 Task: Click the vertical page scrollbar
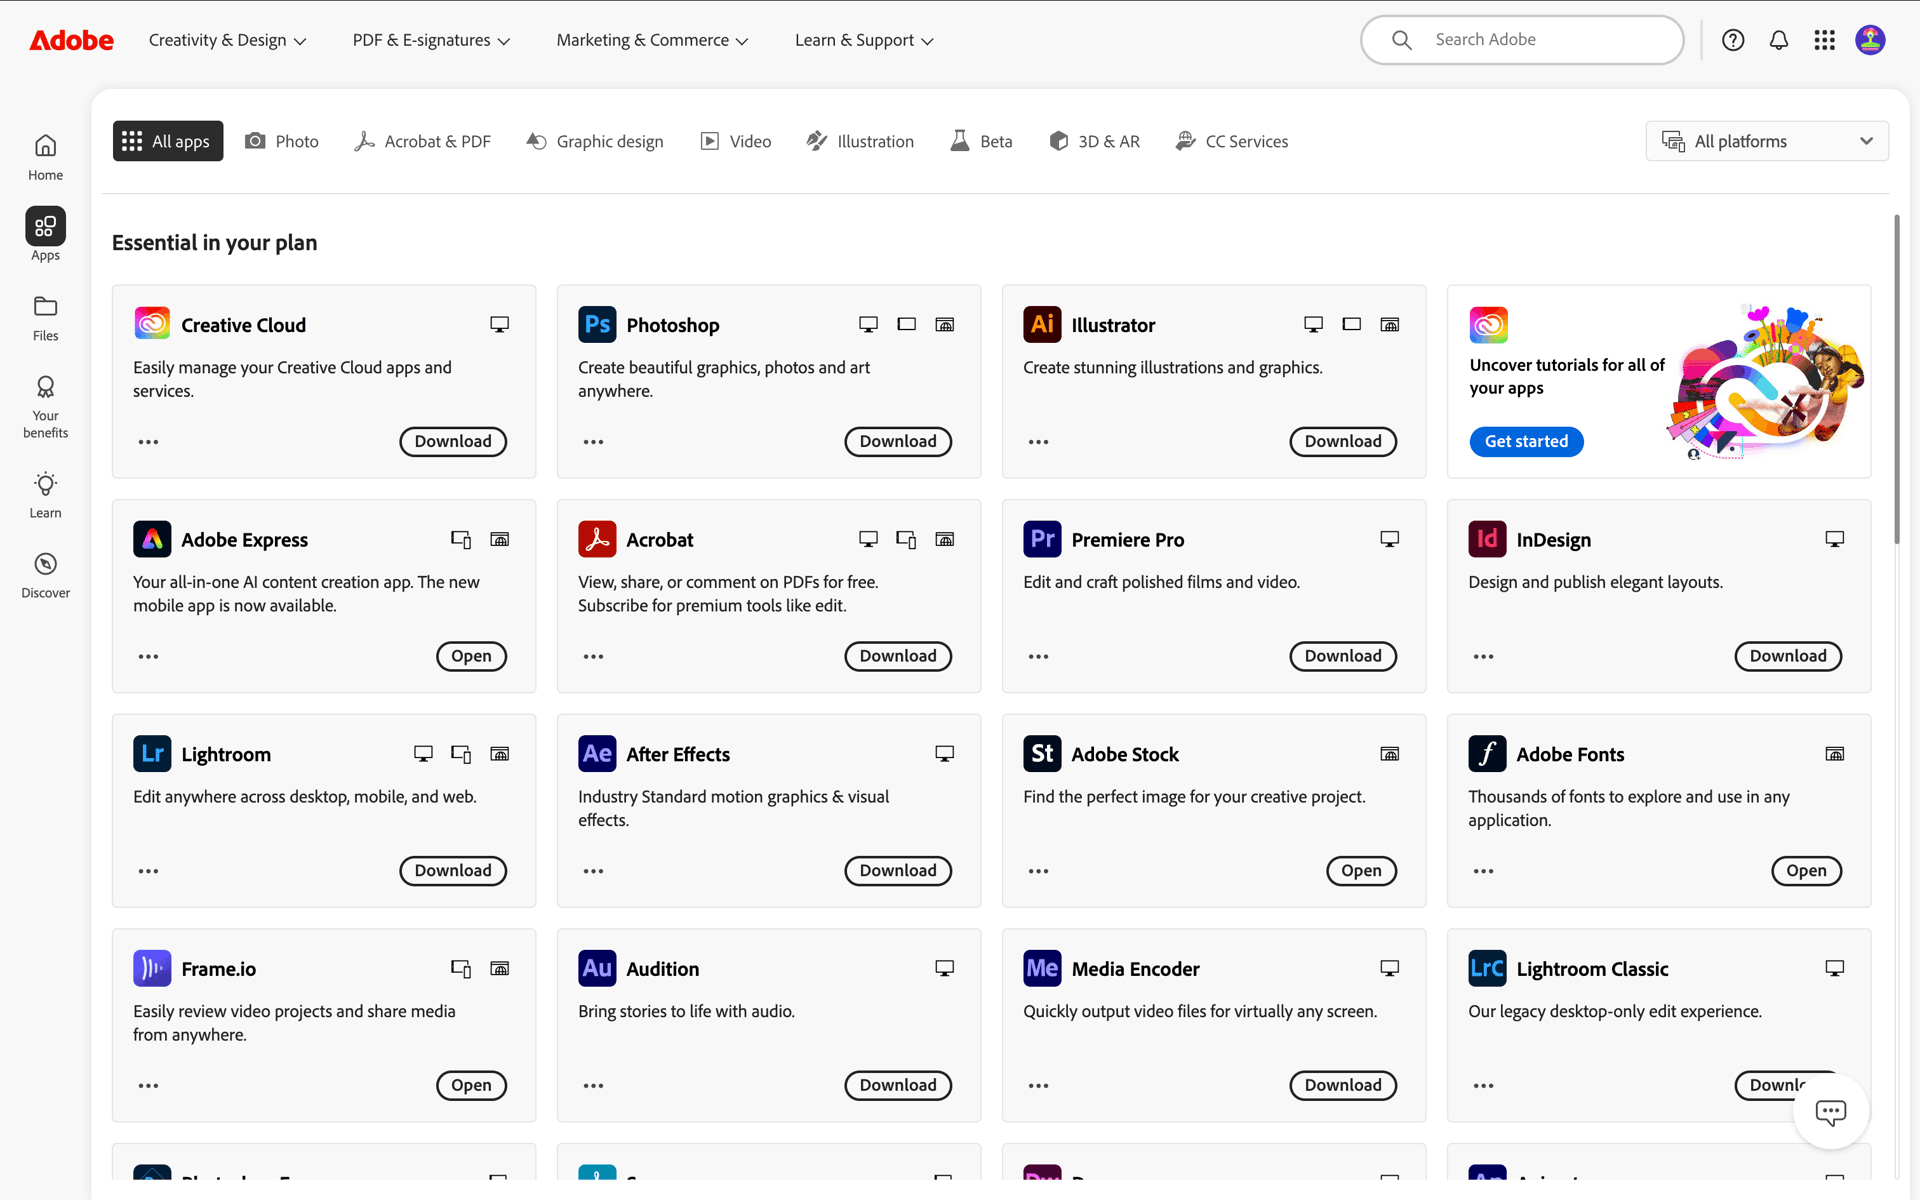coord(1897,380)
